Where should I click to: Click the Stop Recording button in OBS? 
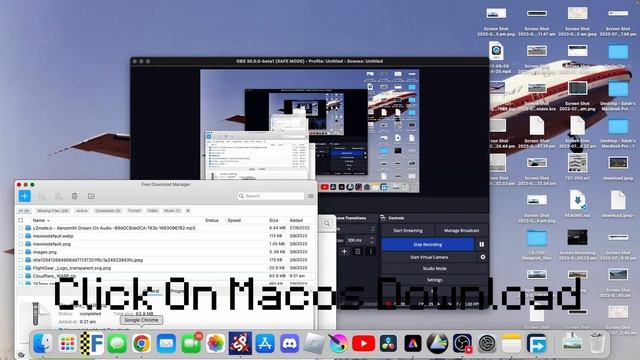[x=427, y=244]
